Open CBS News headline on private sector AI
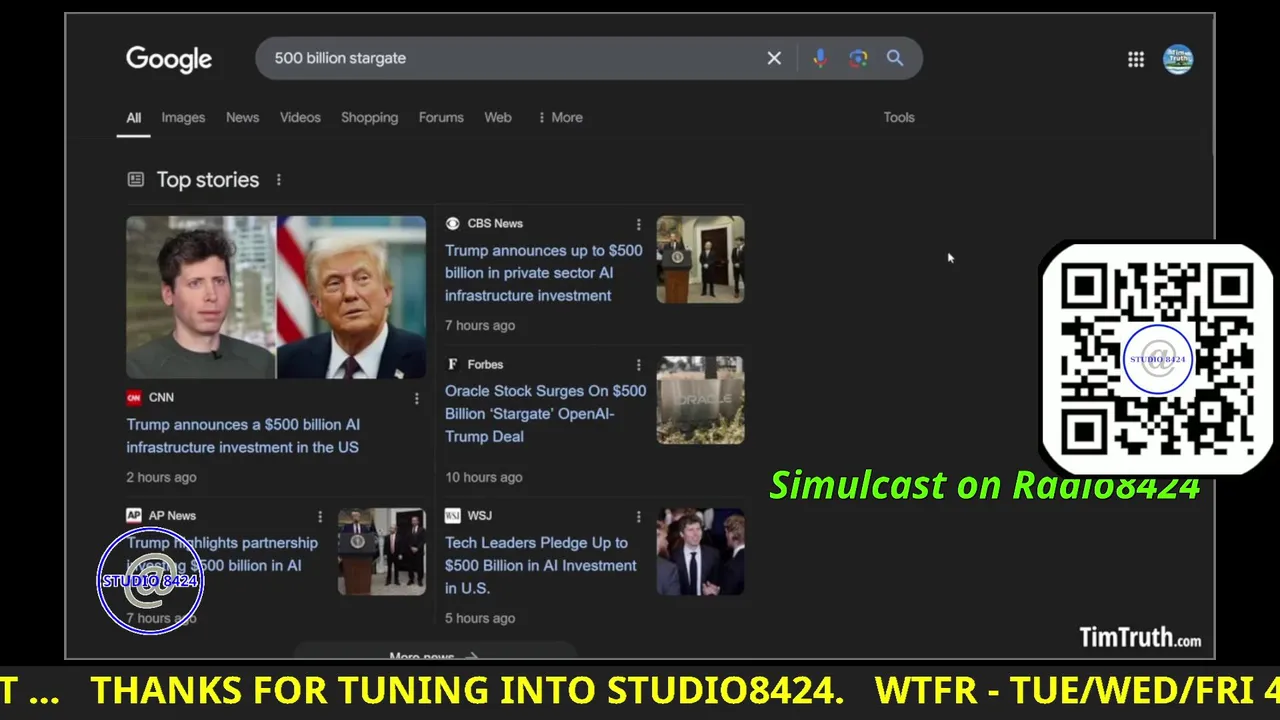 pyautogui.click(x=544, y=273)
